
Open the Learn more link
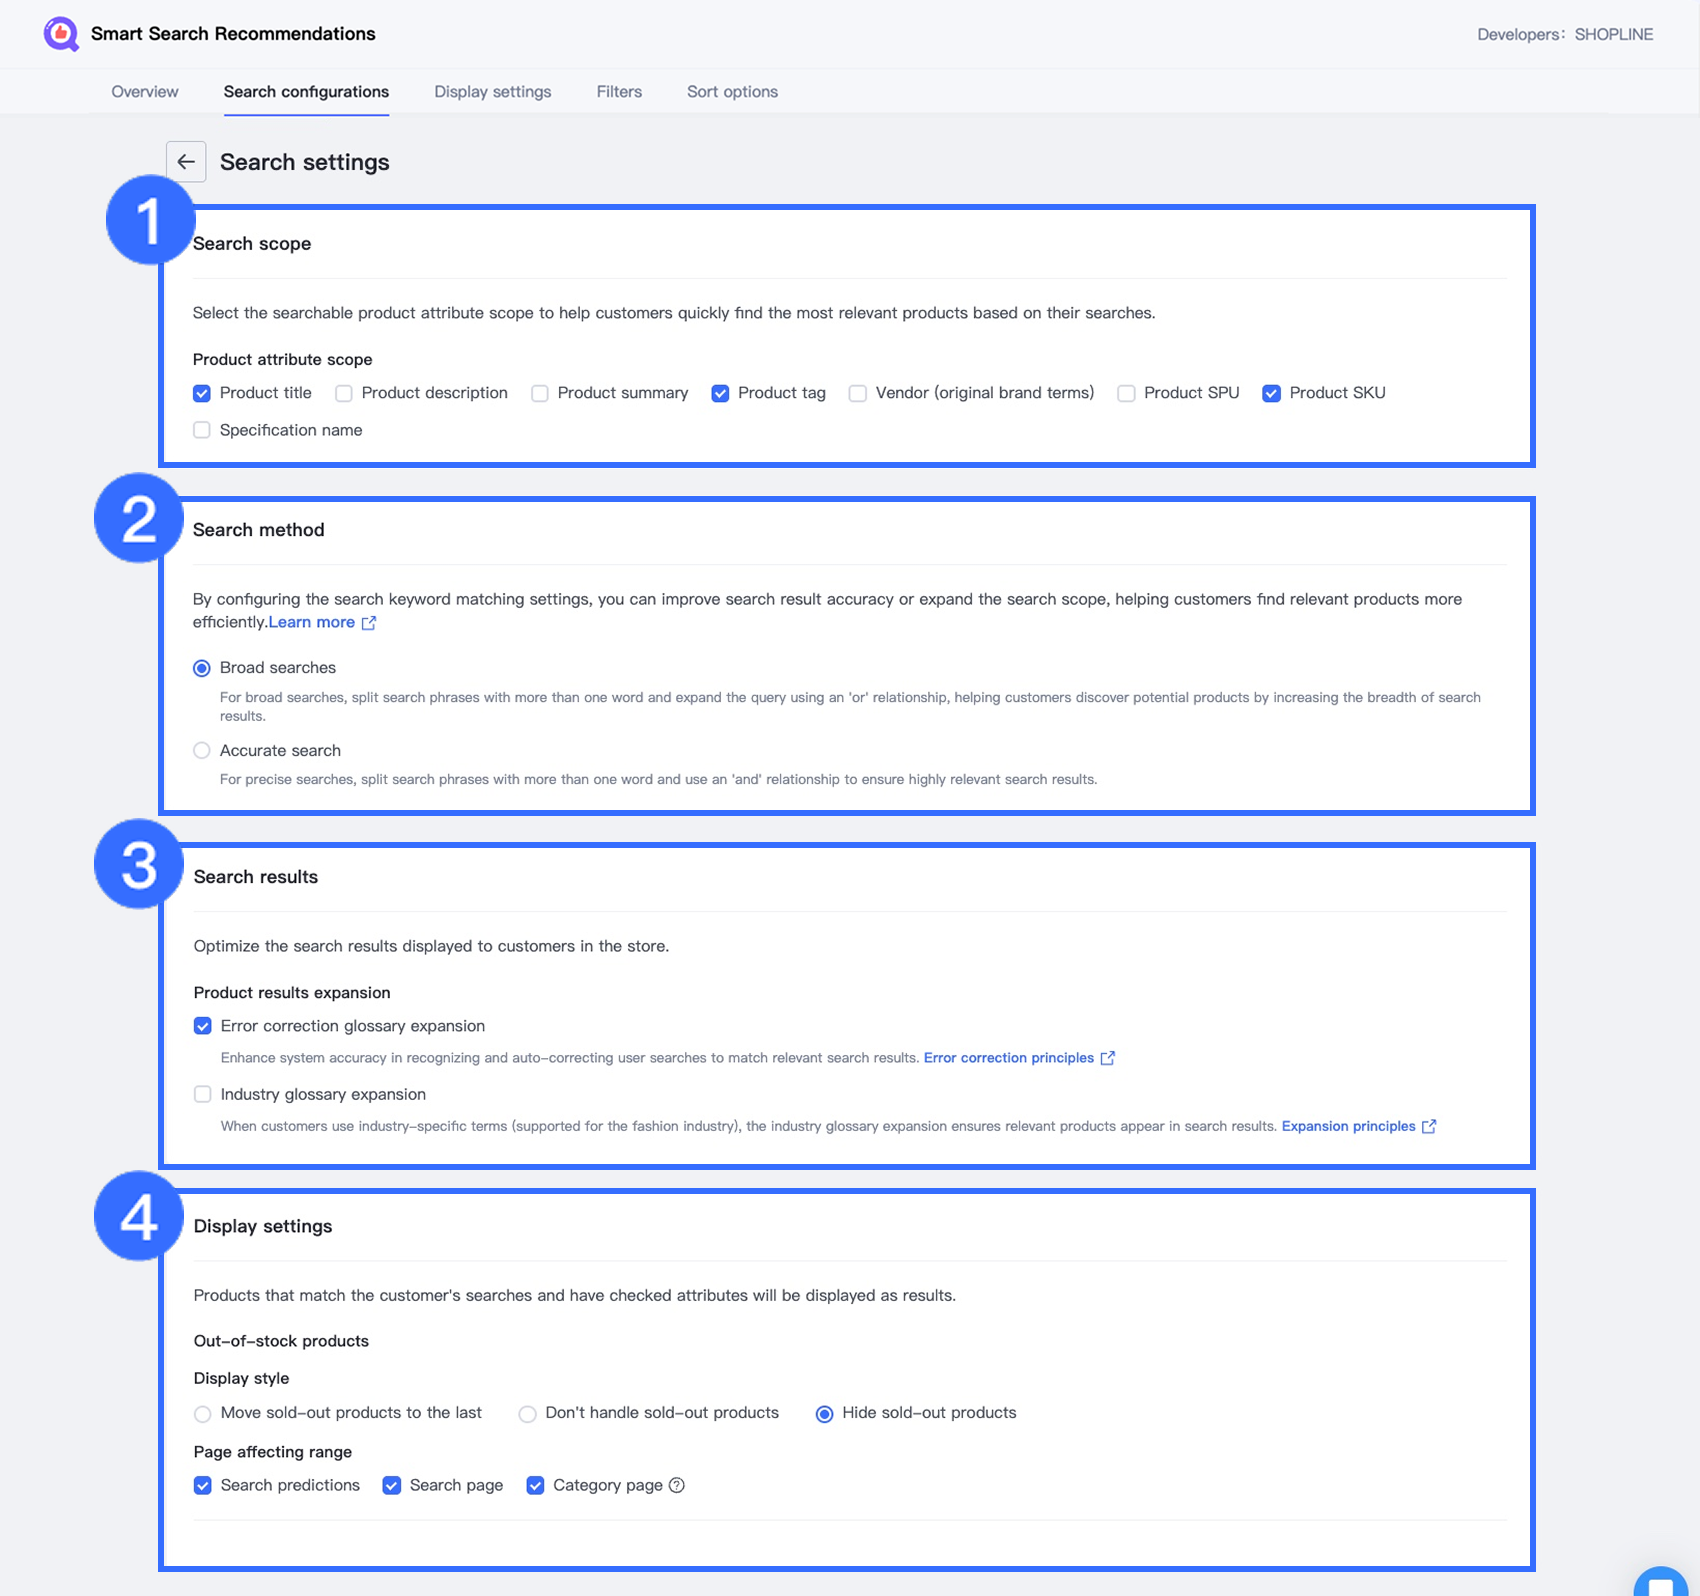click(x=311, y=622)
